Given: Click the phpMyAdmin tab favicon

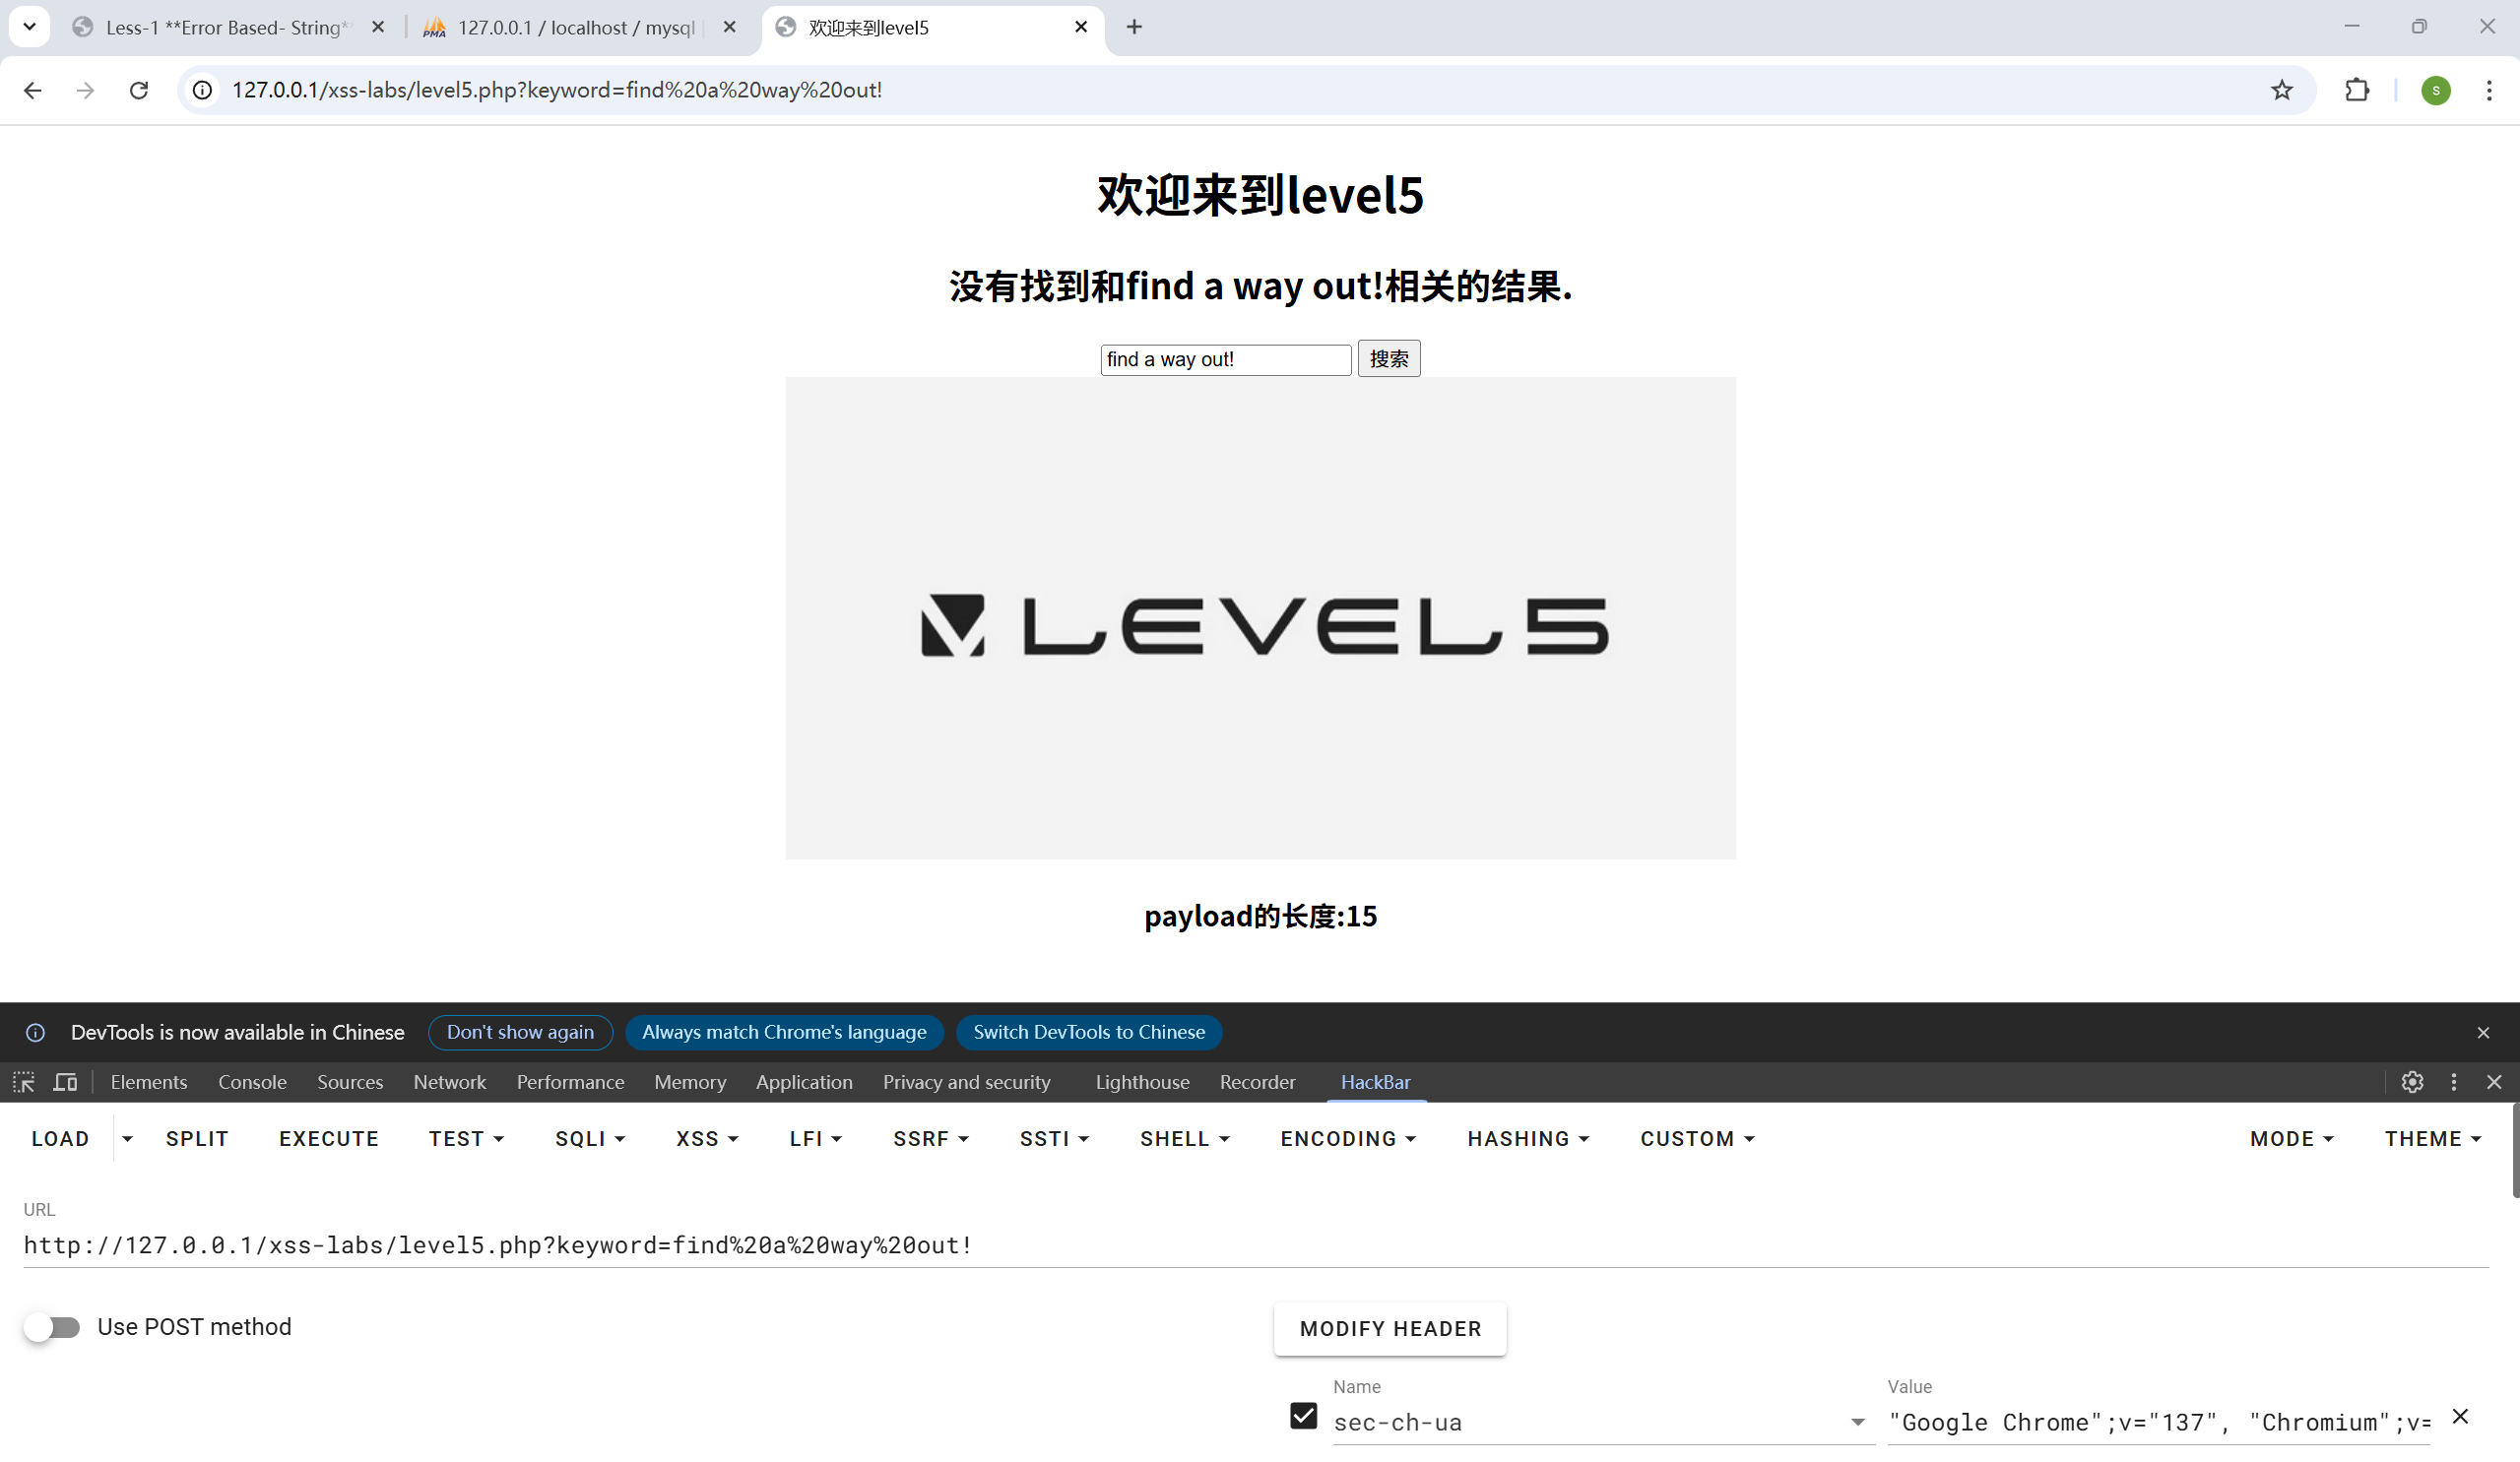Looking at the screenshot, I should coord(434,27).
